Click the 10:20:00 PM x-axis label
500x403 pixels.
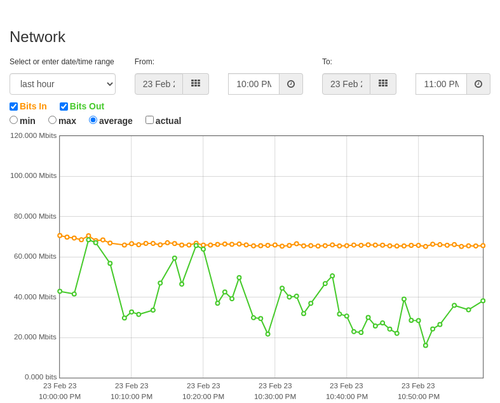tap(203, 397)
